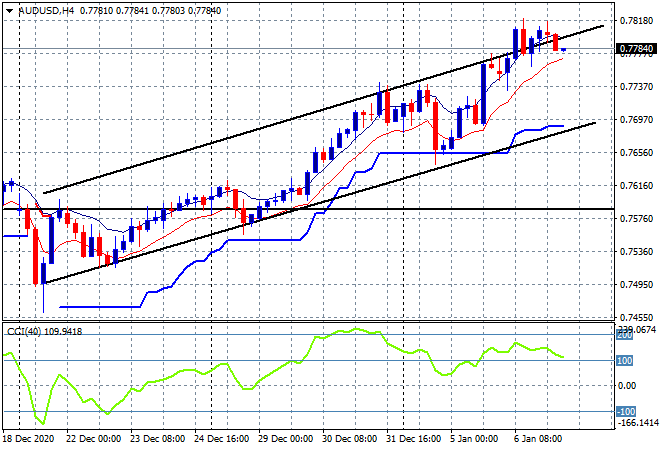Click the 23 Dec 08:00 time label
Image resolution: width=660 pixels, height=450 pixels.
point(157,439)
